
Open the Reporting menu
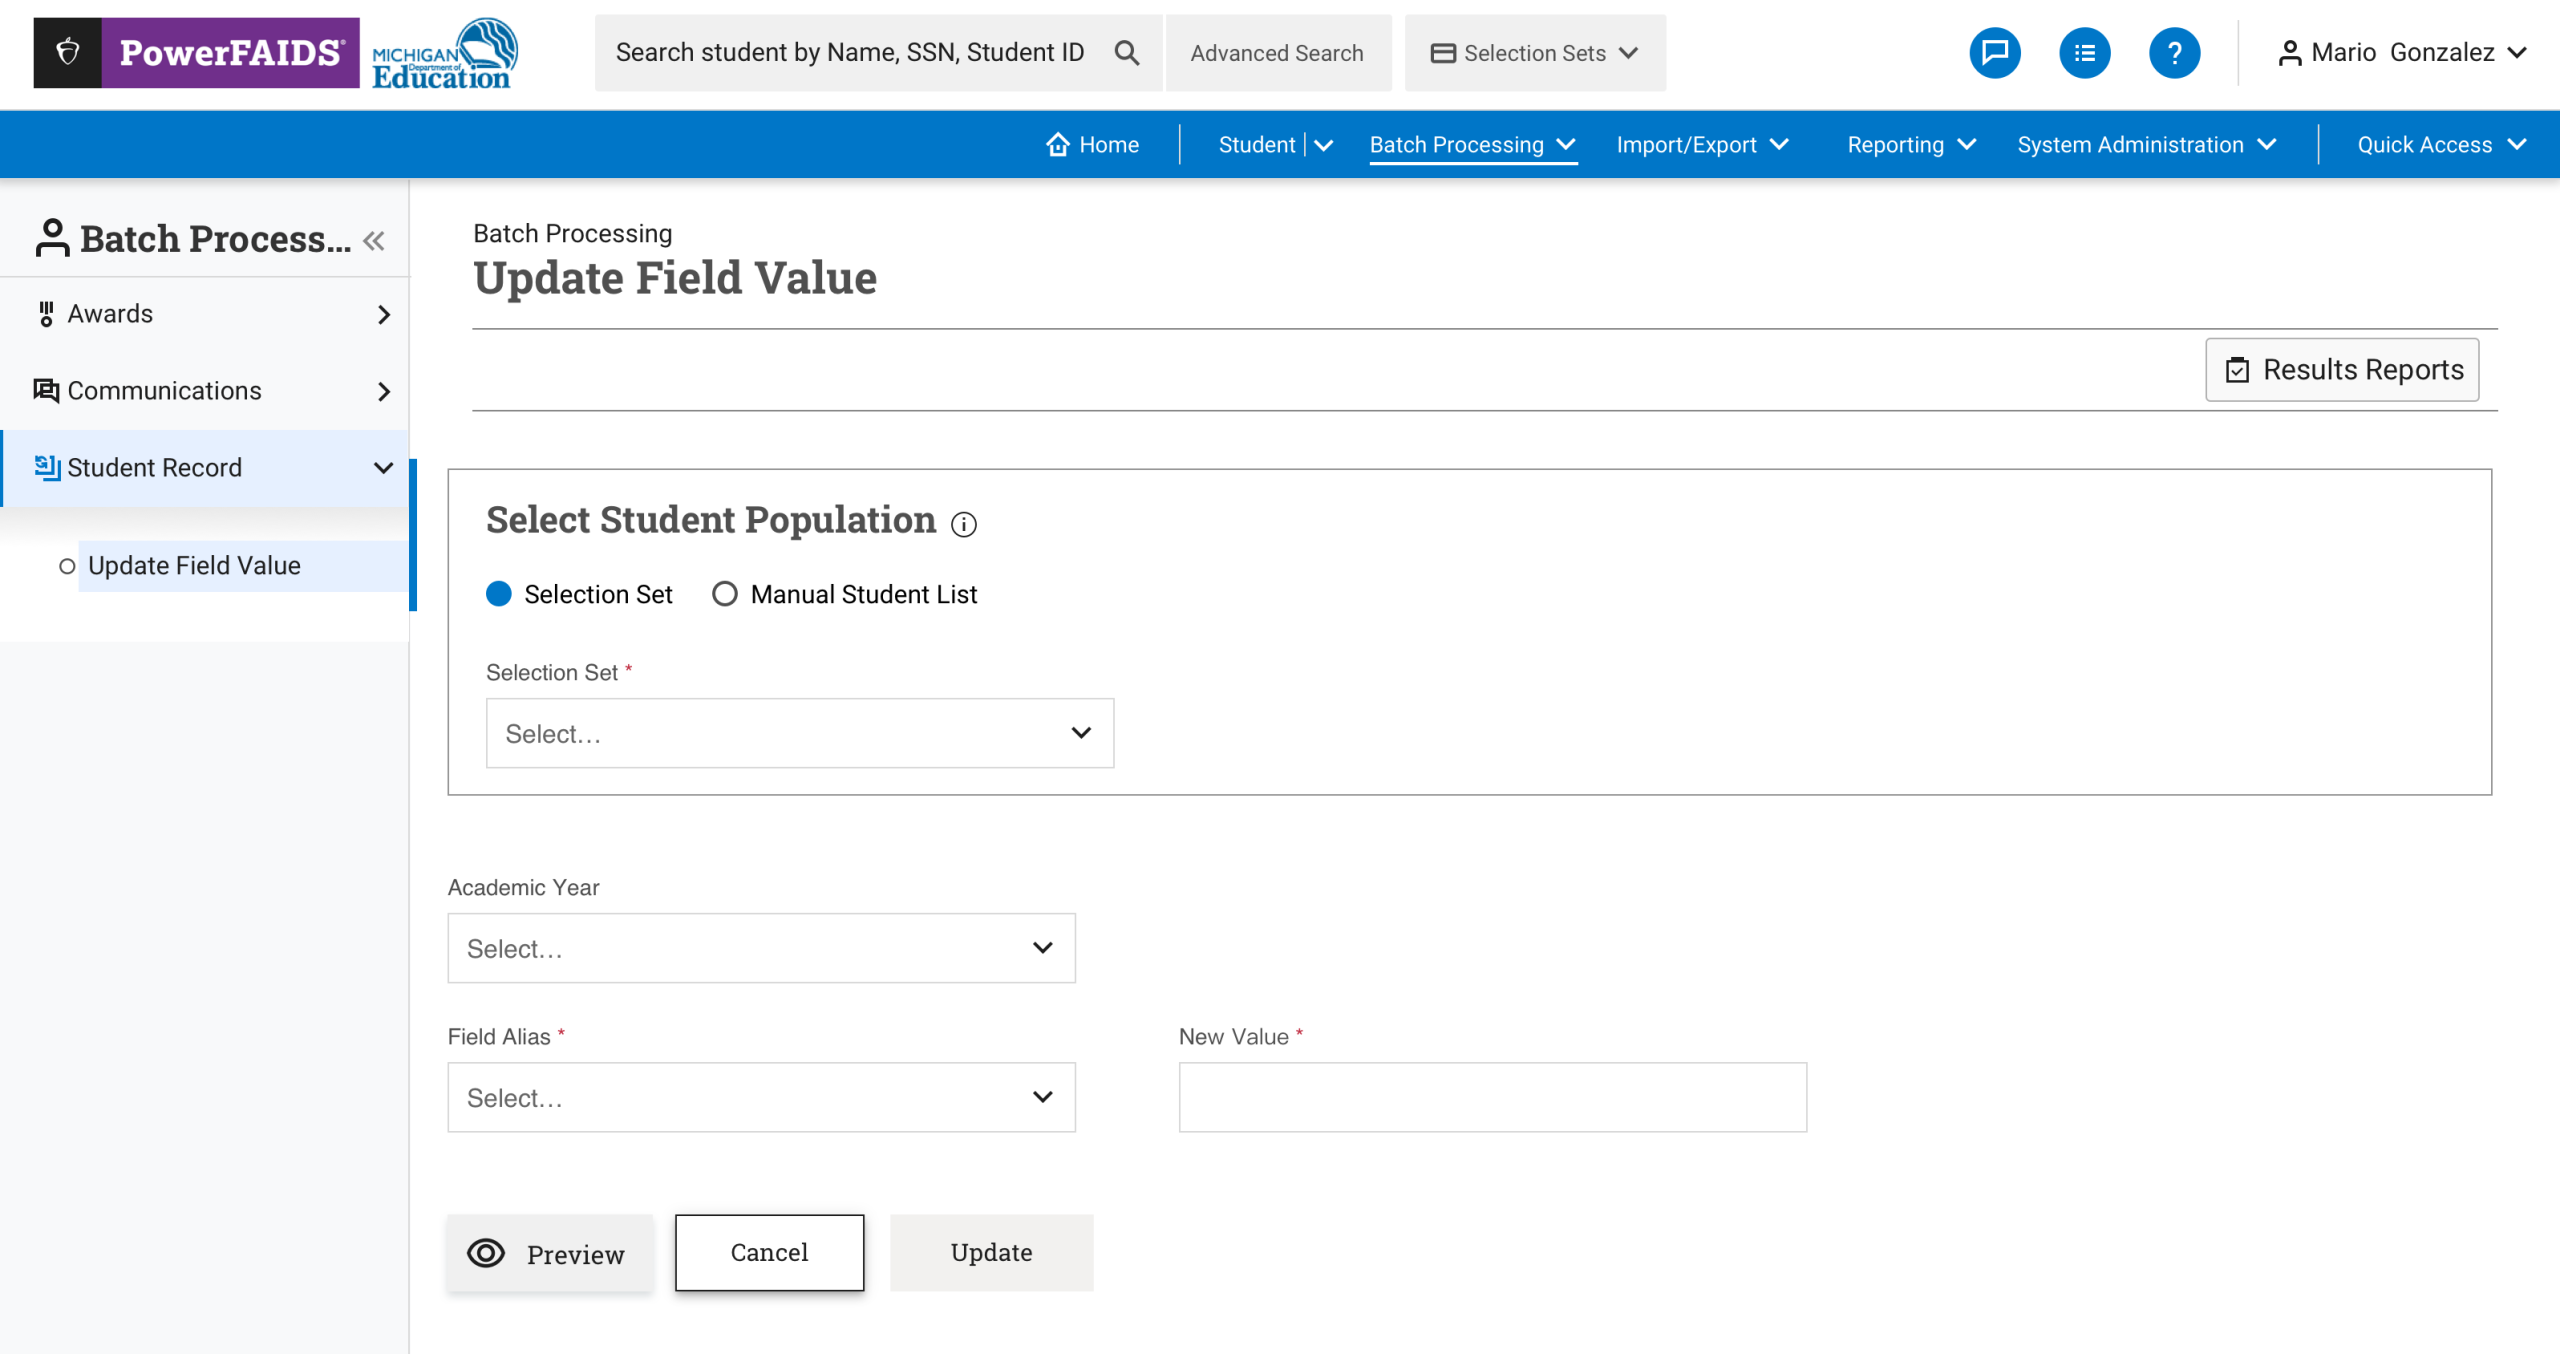1911,145
